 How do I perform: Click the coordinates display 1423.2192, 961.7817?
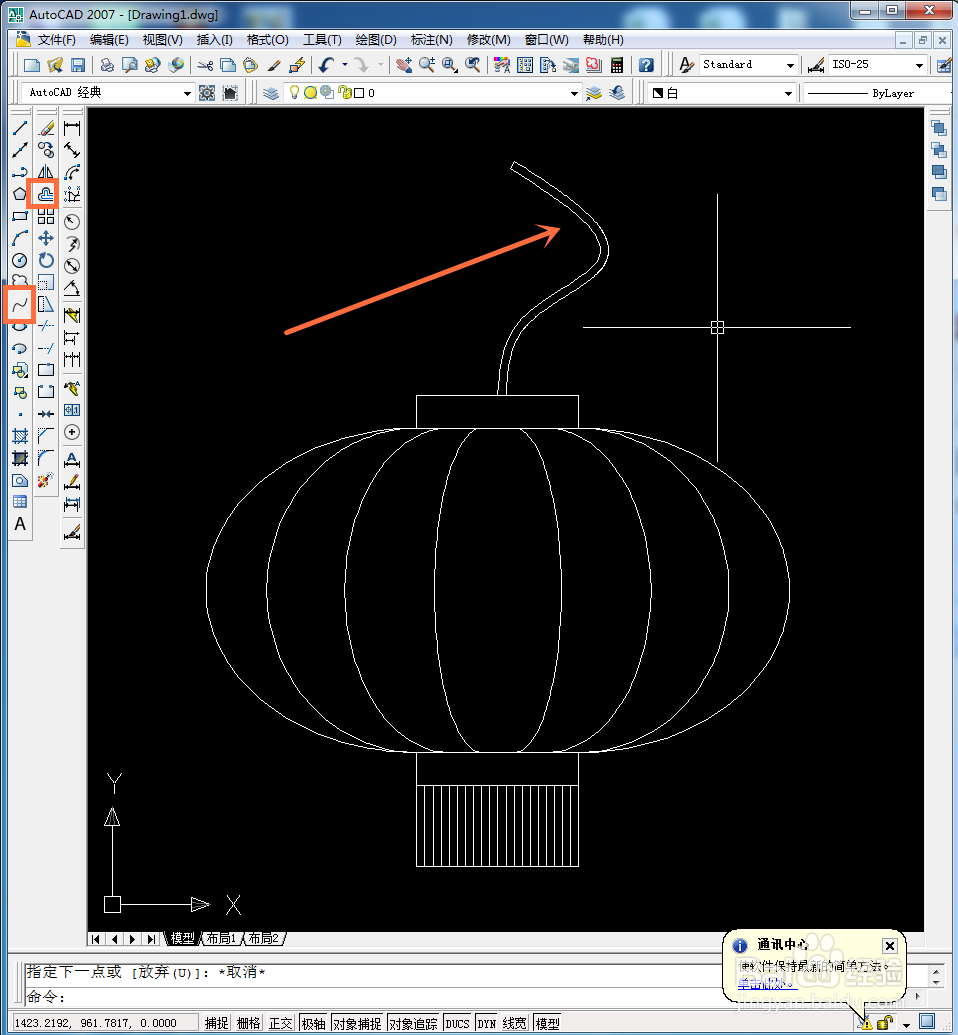(105, 1023)
